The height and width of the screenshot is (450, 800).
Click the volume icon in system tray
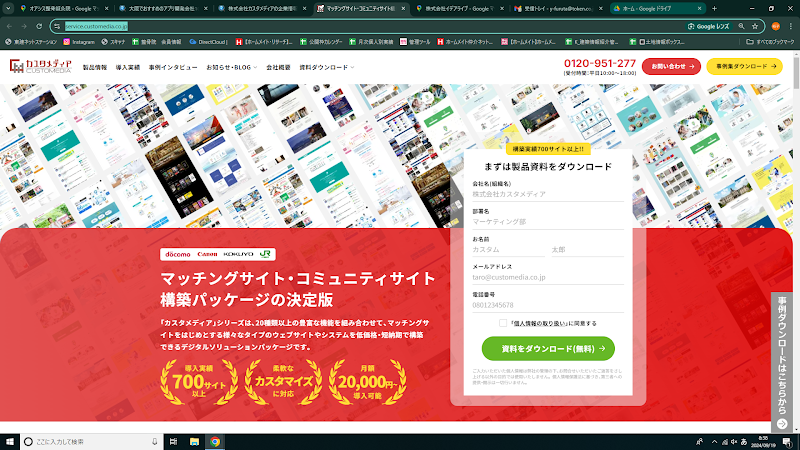(x=734, y=442)
